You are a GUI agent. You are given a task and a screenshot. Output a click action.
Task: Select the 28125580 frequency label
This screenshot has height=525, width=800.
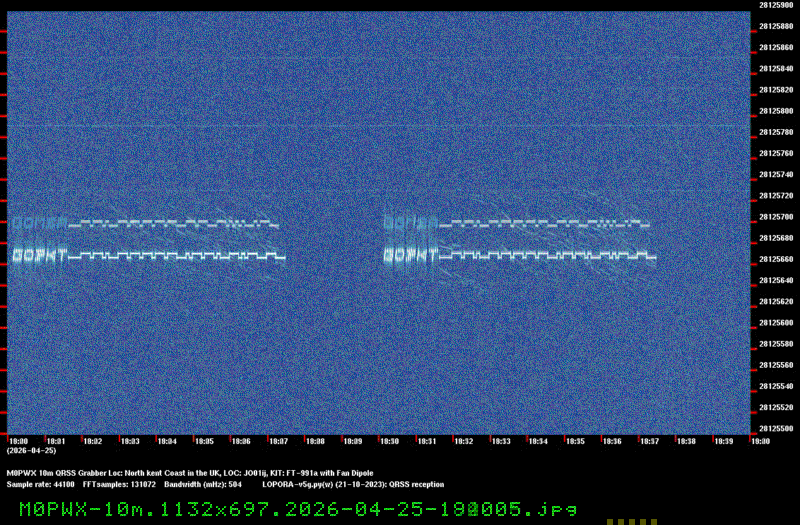click(776, 344)
